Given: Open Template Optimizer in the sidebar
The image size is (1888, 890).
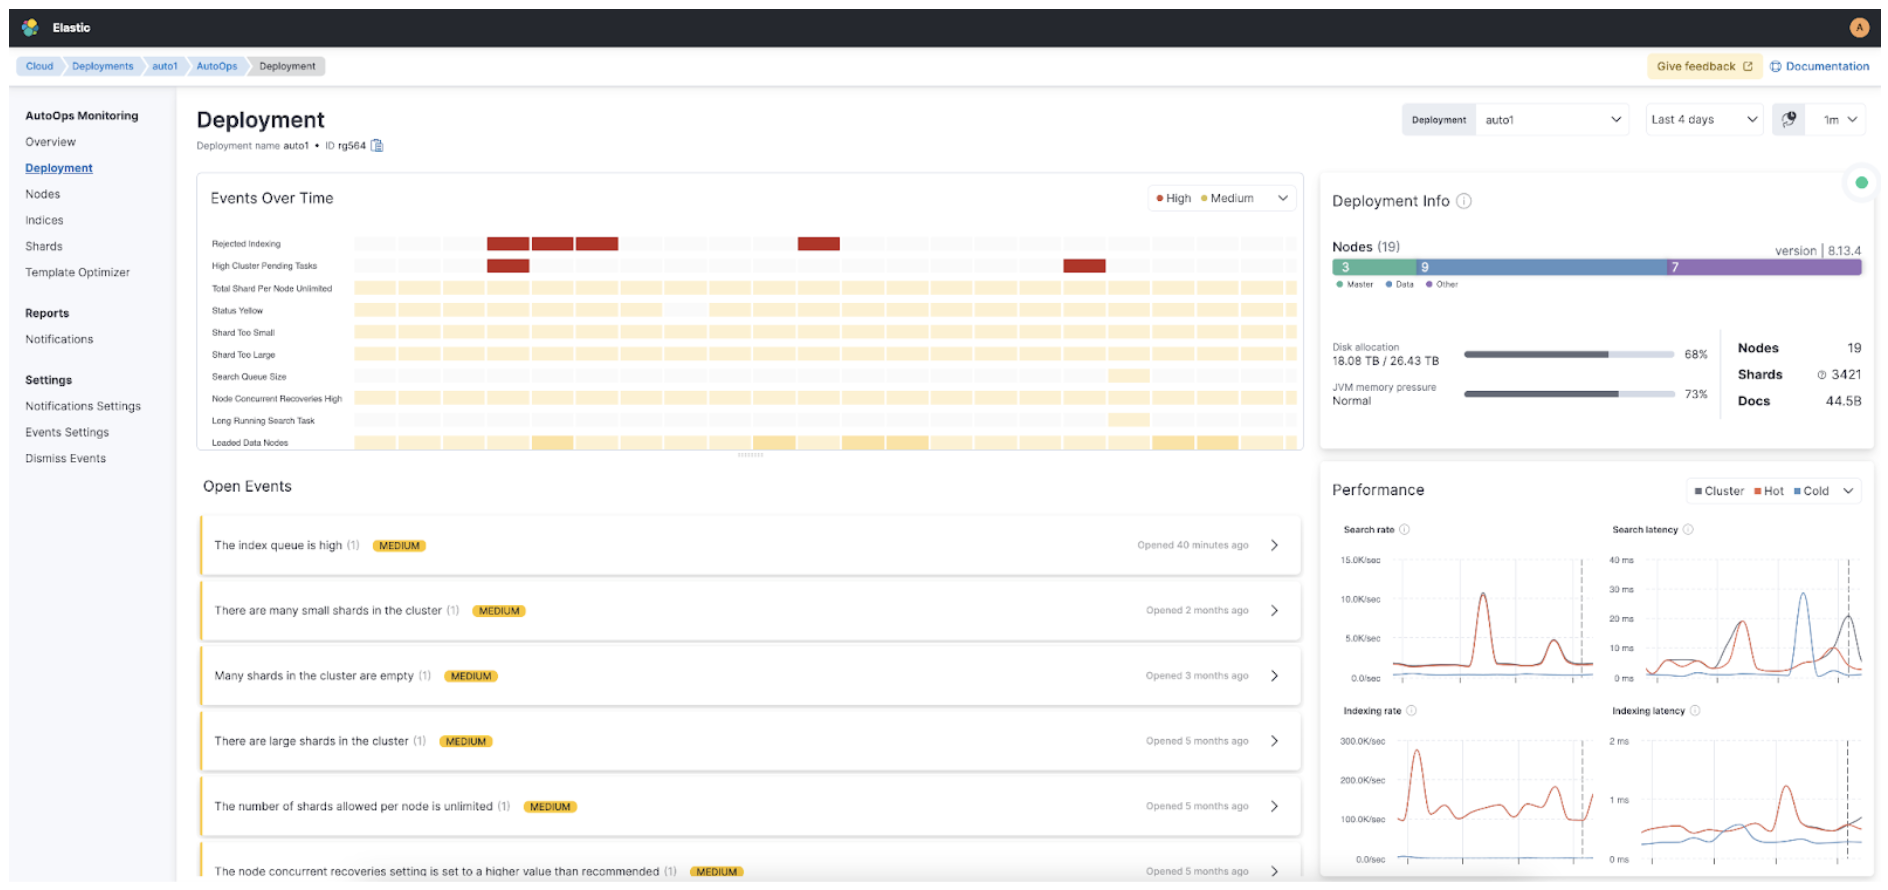Looking at the screenshot, I should click(77, 272).
